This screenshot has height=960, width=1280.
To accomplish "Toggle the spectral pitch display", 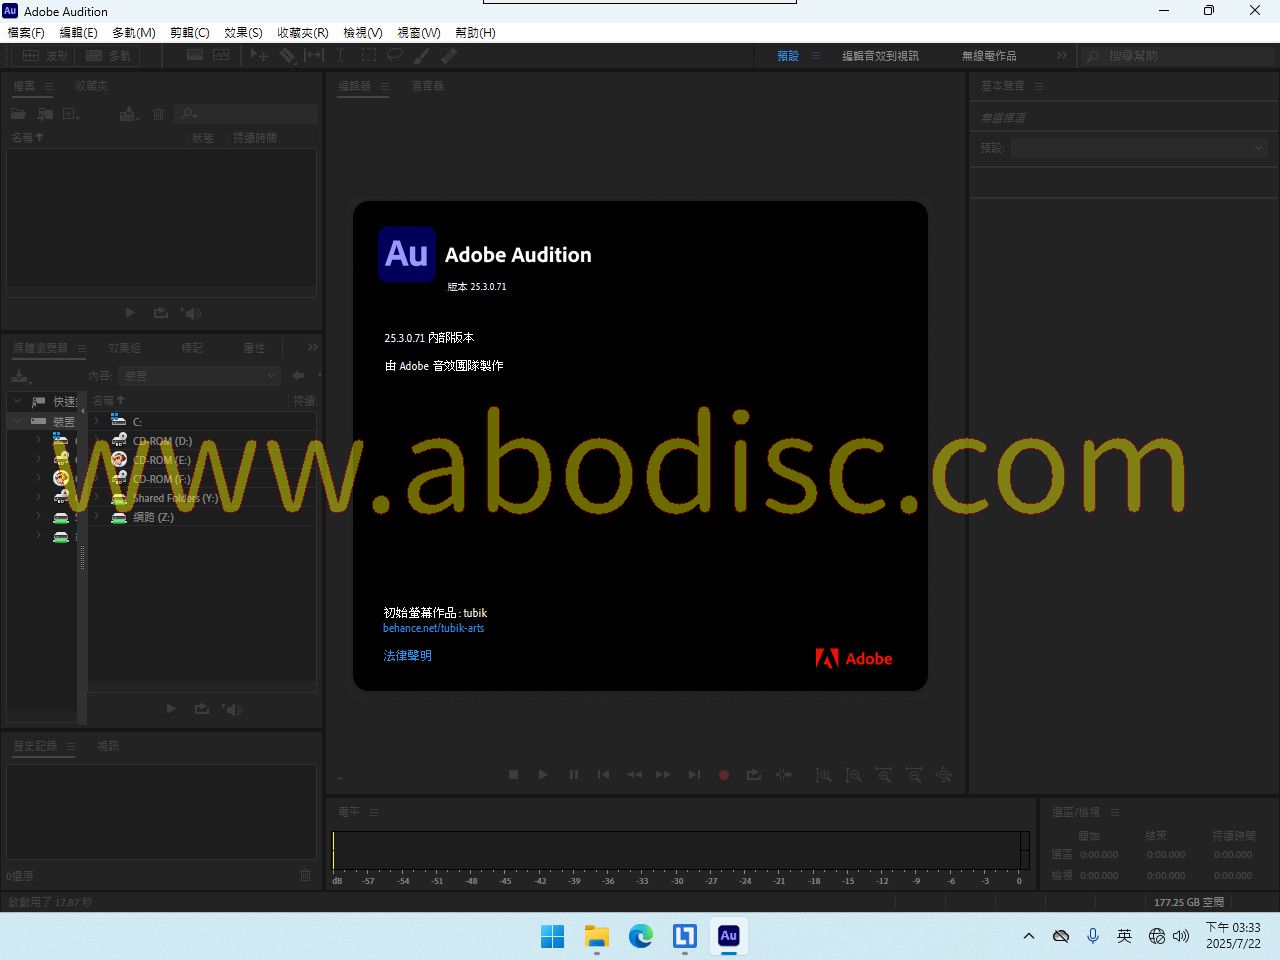I will click(x=221, y=56).
